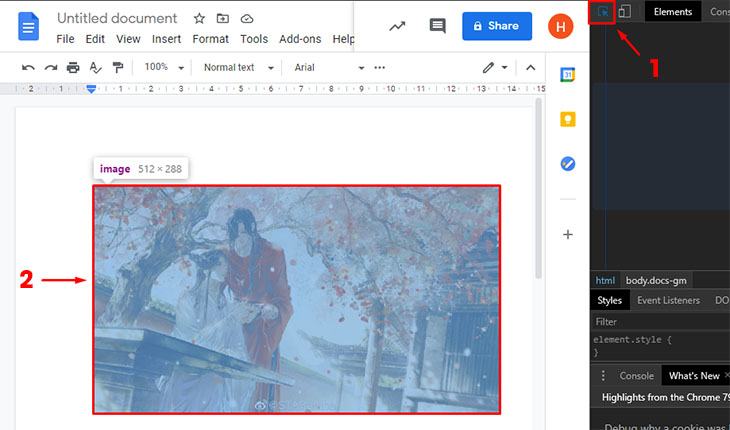The width and height of the screenshot is (730, 430).
Task: Open the move to folder icon
Action: pyautogui.click(x=223, y=19)
